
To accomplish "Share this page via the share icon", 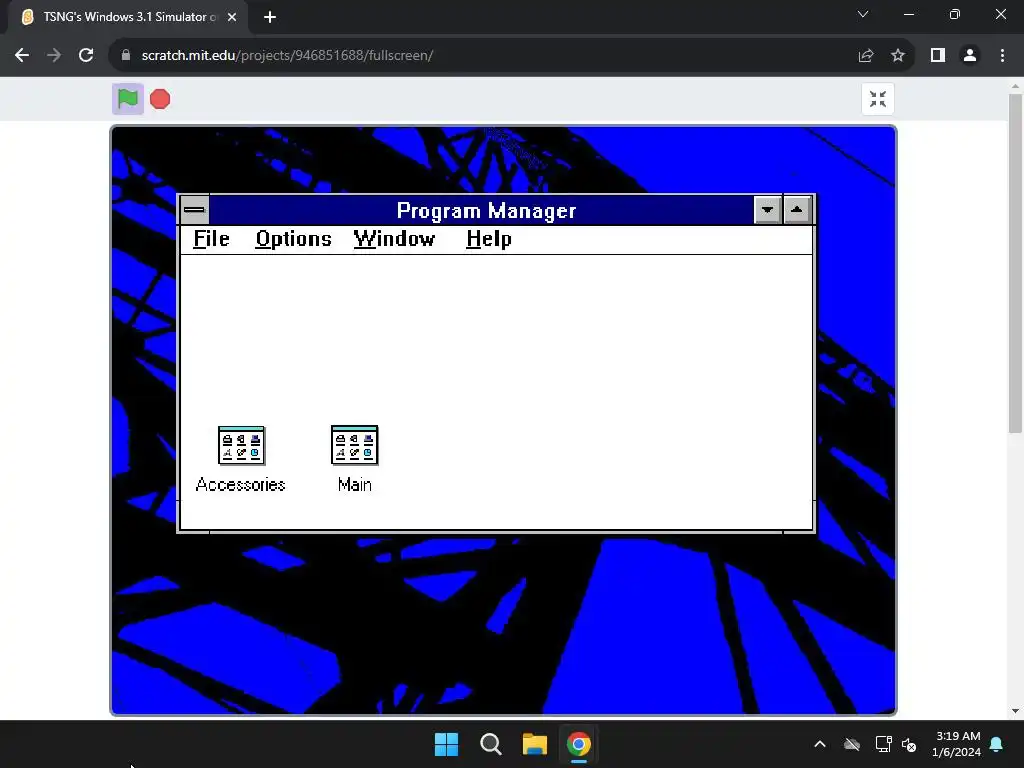I will pos(866,56).
